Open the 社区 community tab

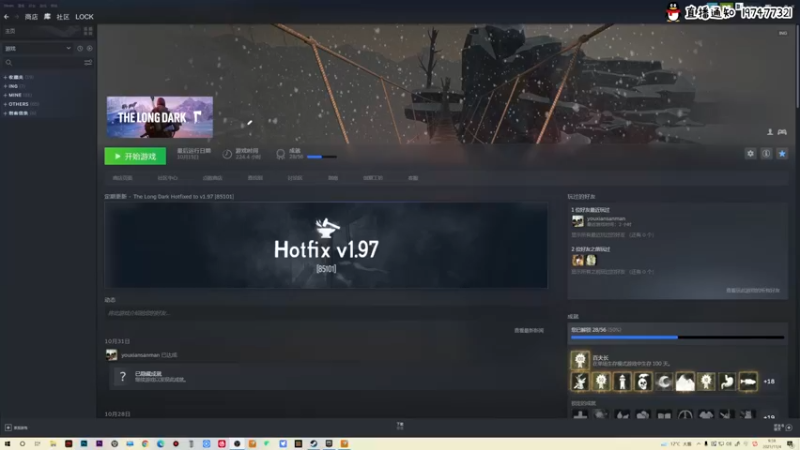[63, 17]
